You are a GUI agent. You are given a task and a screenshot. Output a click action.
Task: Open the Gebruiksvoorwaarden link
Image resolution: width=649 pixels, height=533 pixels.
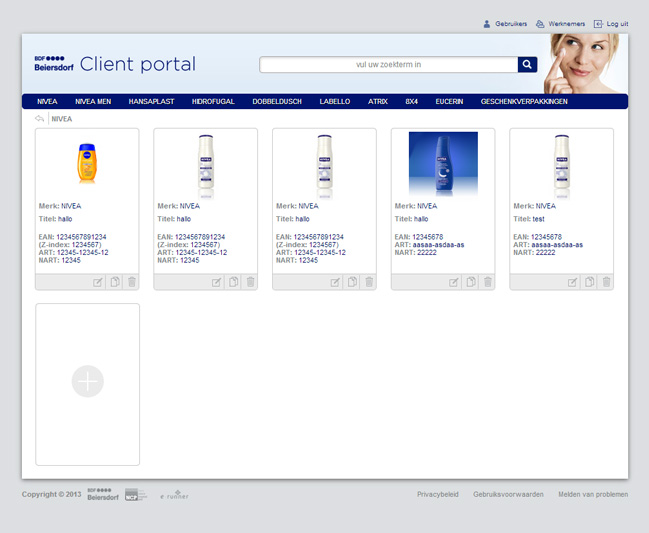pos(508,494)
